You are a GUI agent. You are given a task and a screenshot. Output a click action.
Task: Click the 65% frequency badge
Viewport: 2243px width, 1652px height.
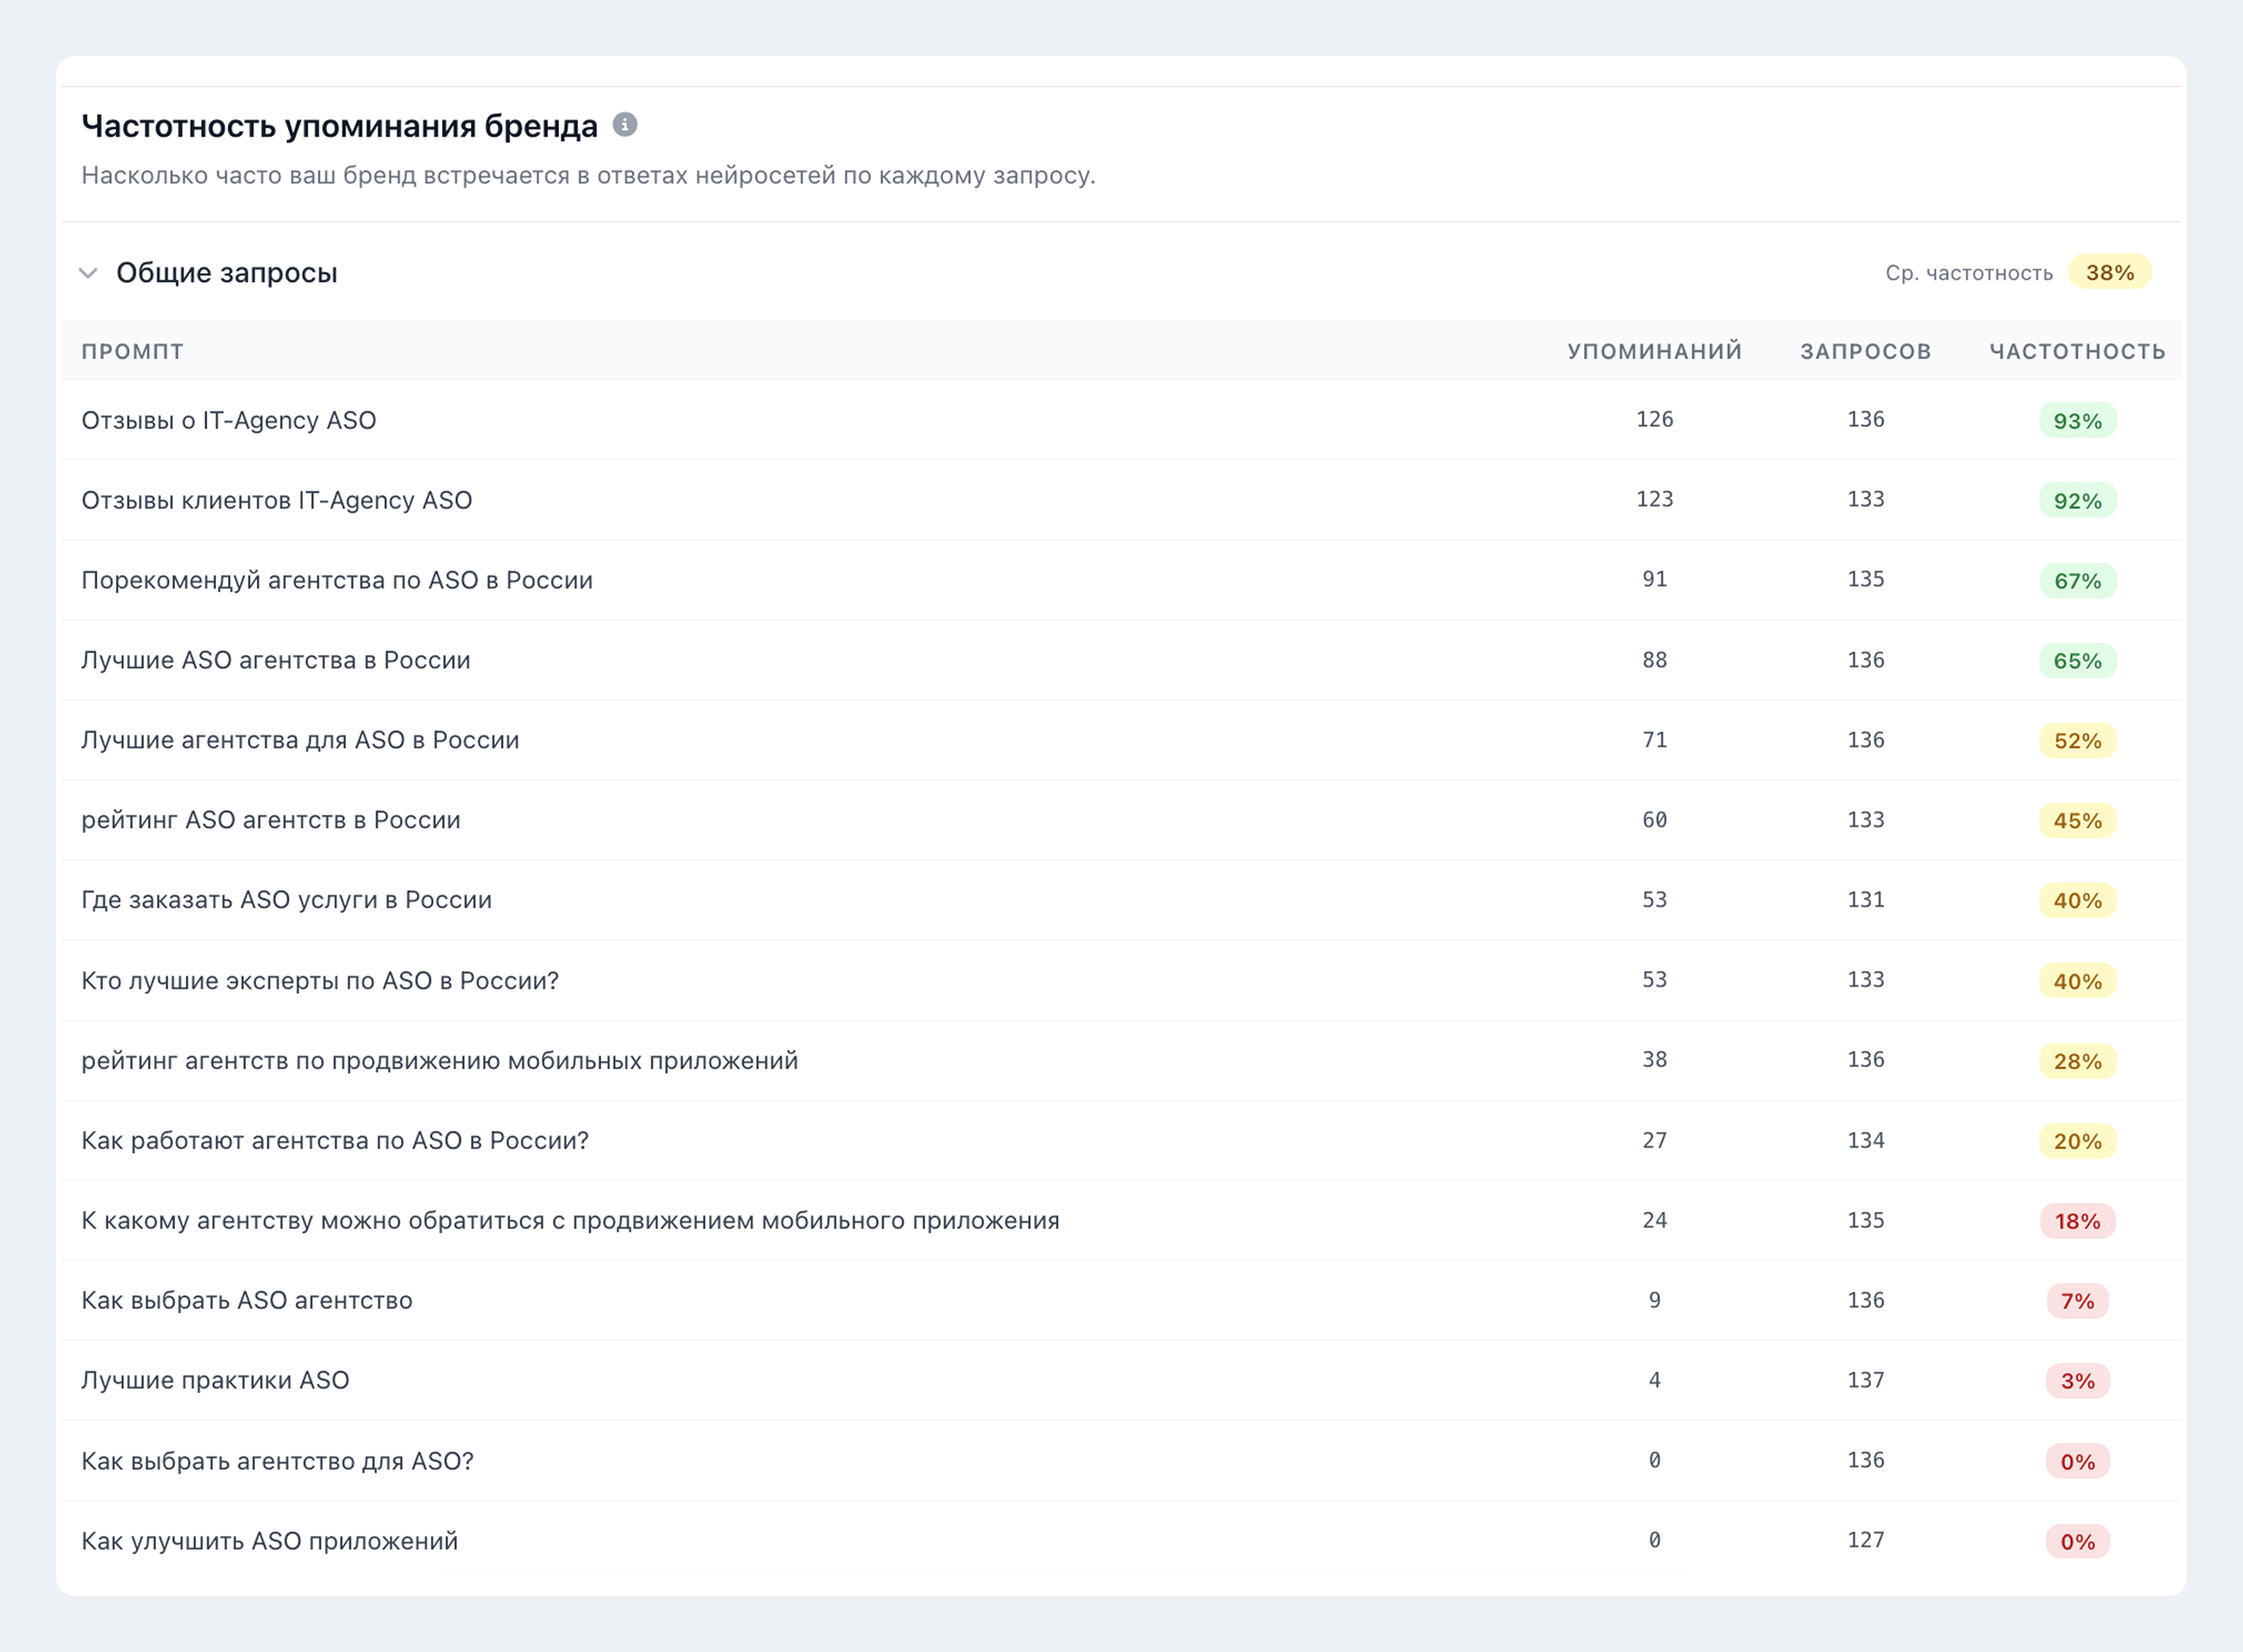[x=2077, y=661]
